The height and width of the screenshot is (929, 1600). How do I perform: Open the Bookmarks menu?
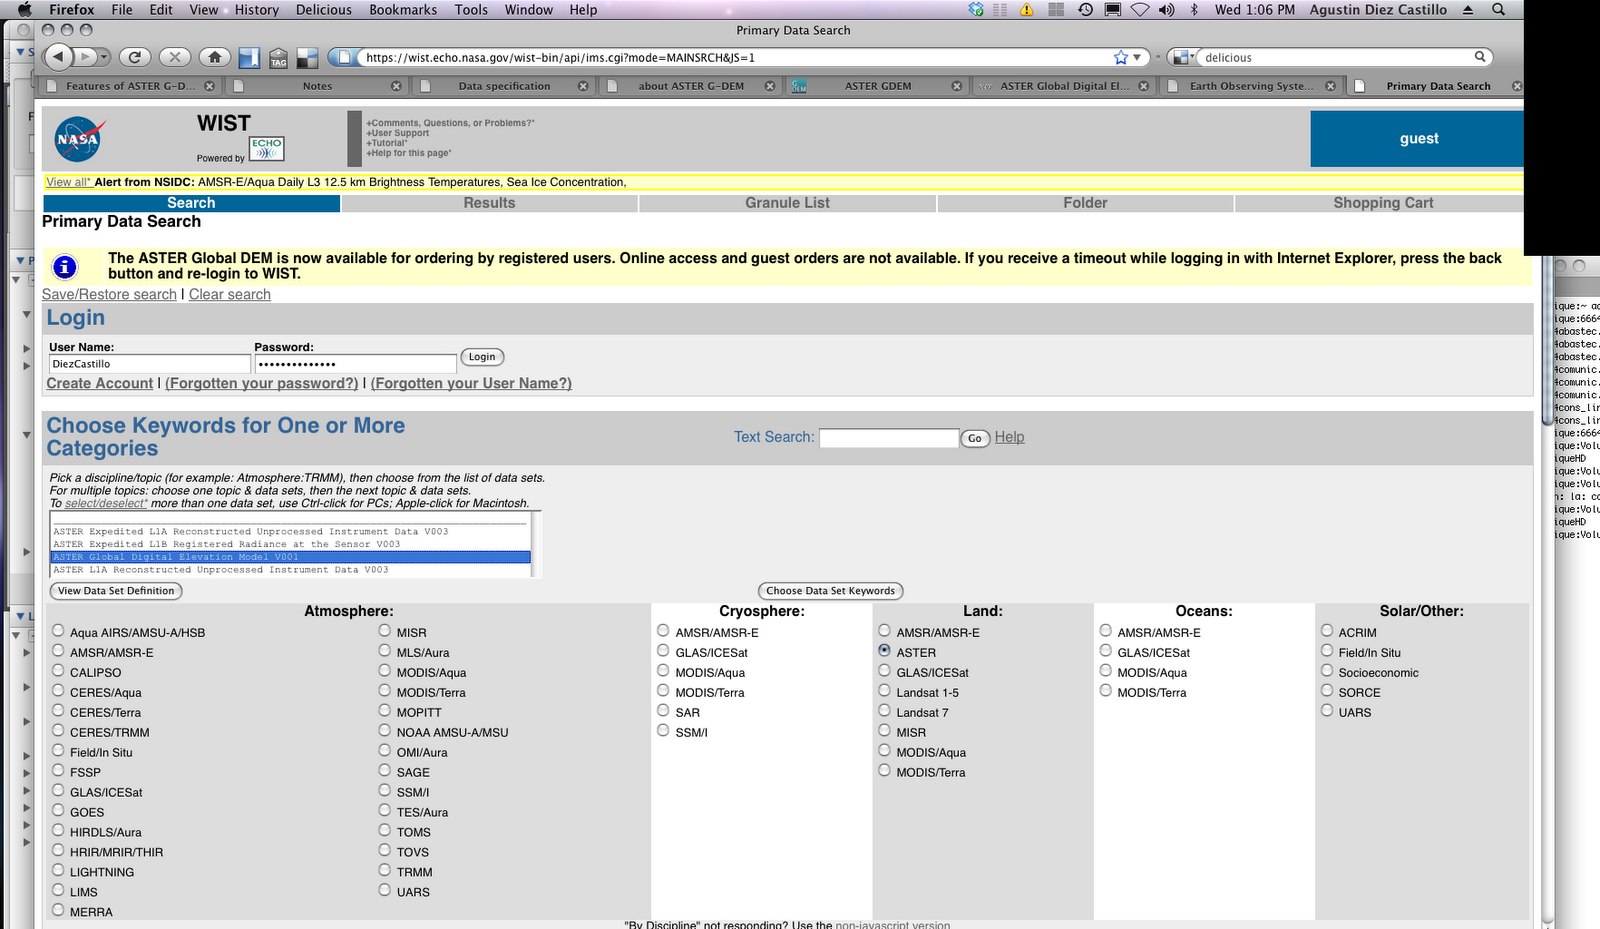coord(403,9)
